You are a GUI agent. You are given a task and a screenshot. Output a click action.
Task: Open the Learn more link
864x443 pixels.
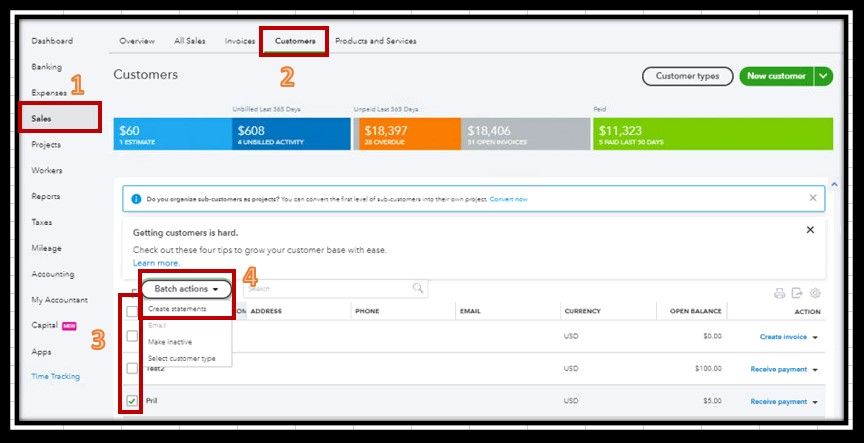click(156, 263)
